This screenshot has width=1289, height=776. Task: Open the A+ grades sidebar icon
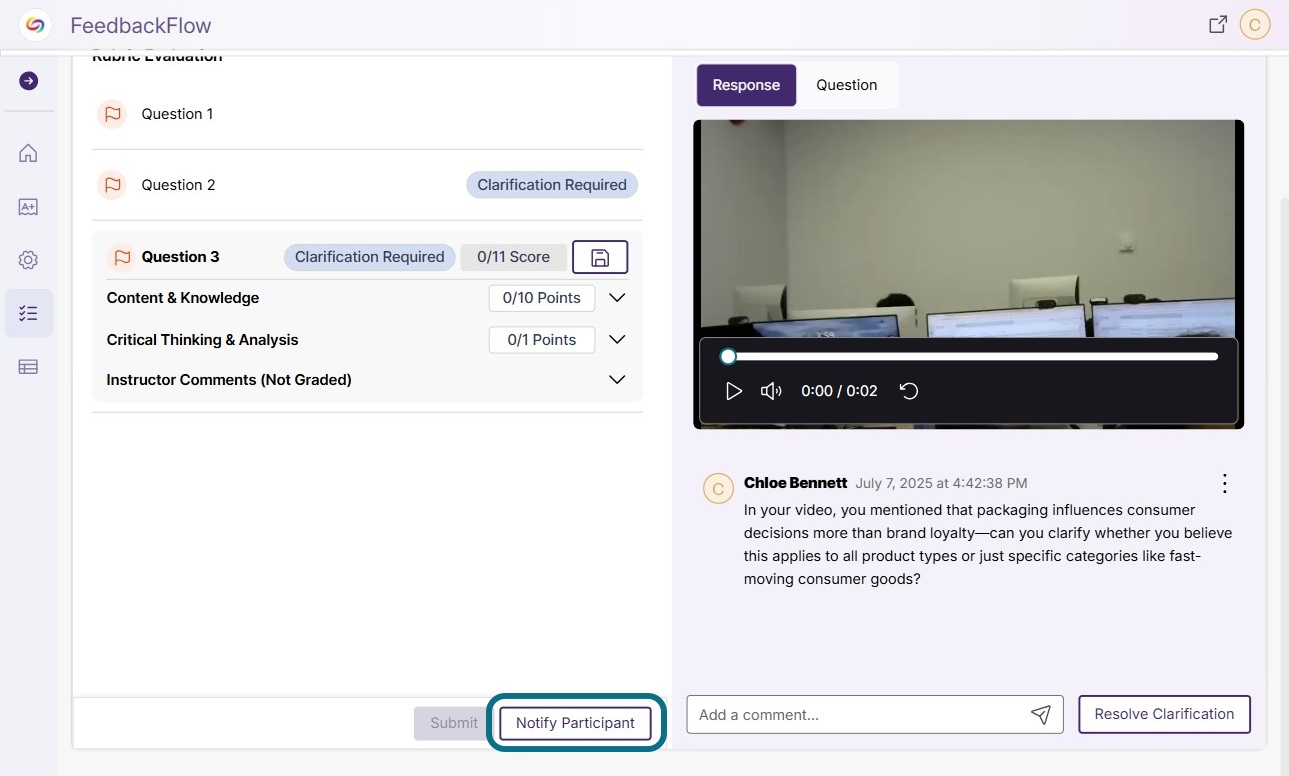point(28,207)
